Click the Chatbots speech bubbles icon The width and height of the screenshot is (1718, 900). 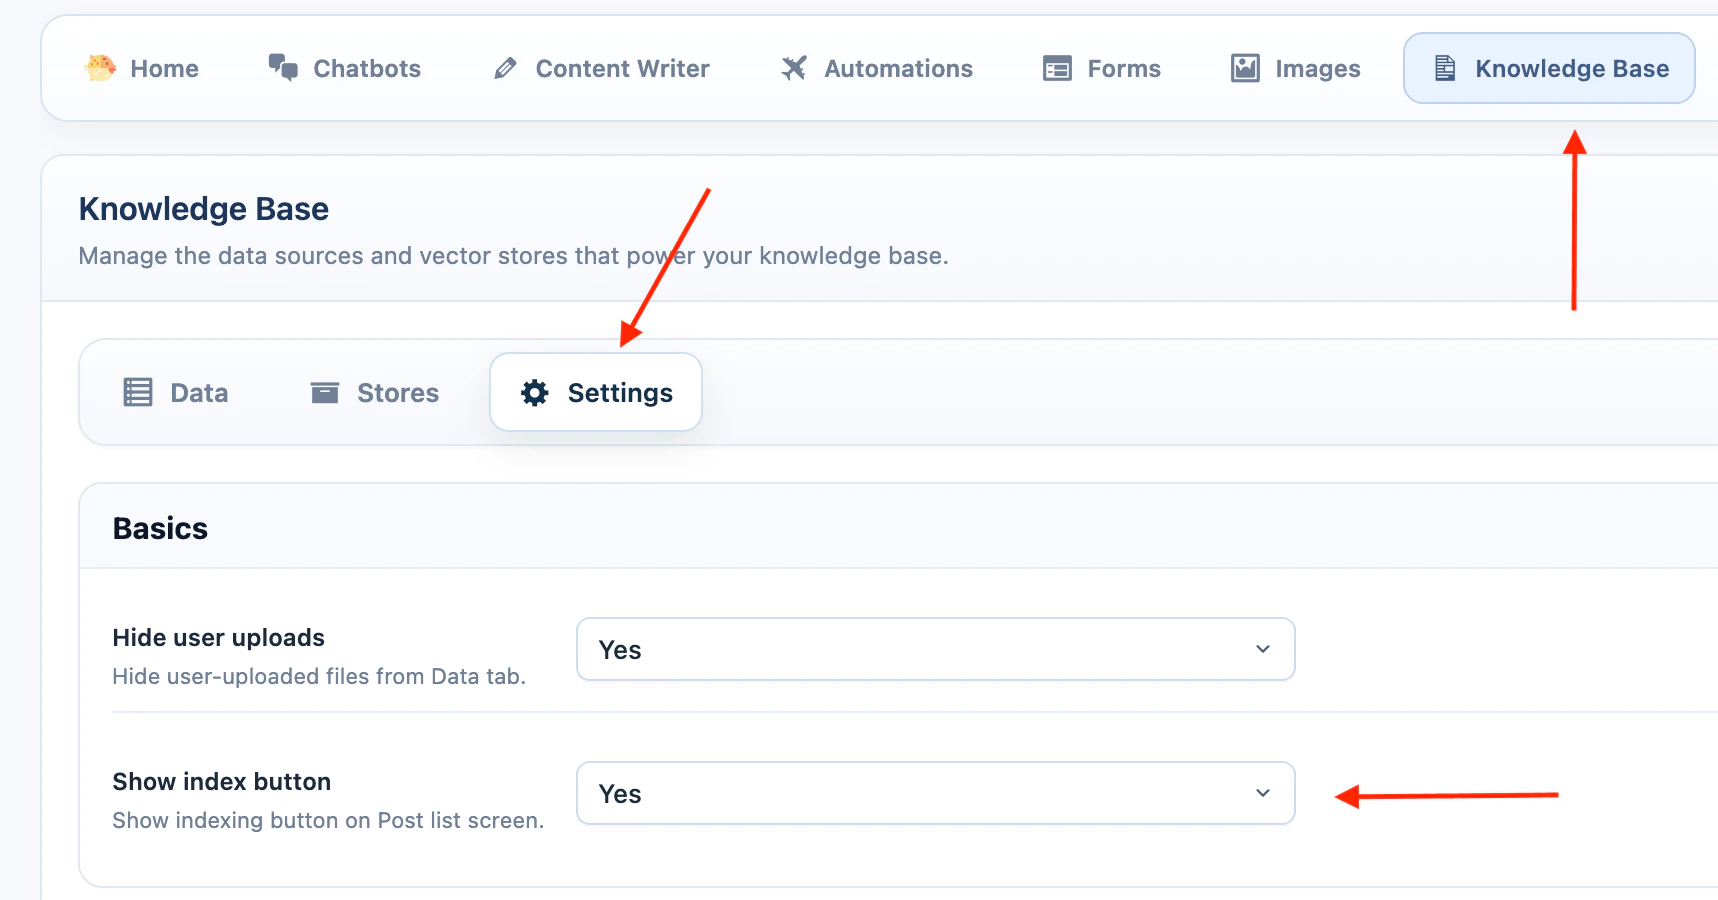point(283,68)
